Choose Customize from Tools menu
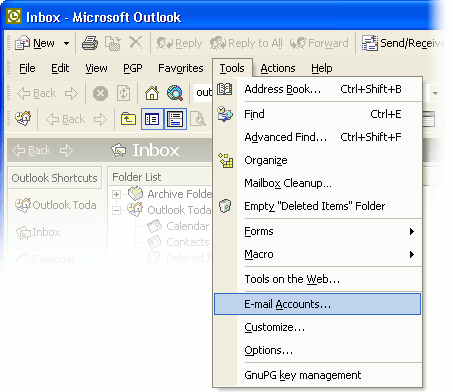The width and height of the screenshot is (453, 392). [318, 327]
